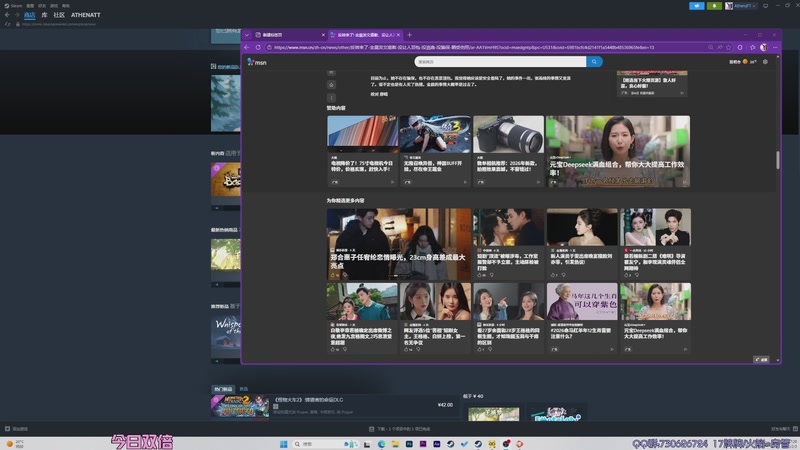Viewport: 800px width, 450px height.
Task: Favorite this page with star icon
Action: point(729,47)
